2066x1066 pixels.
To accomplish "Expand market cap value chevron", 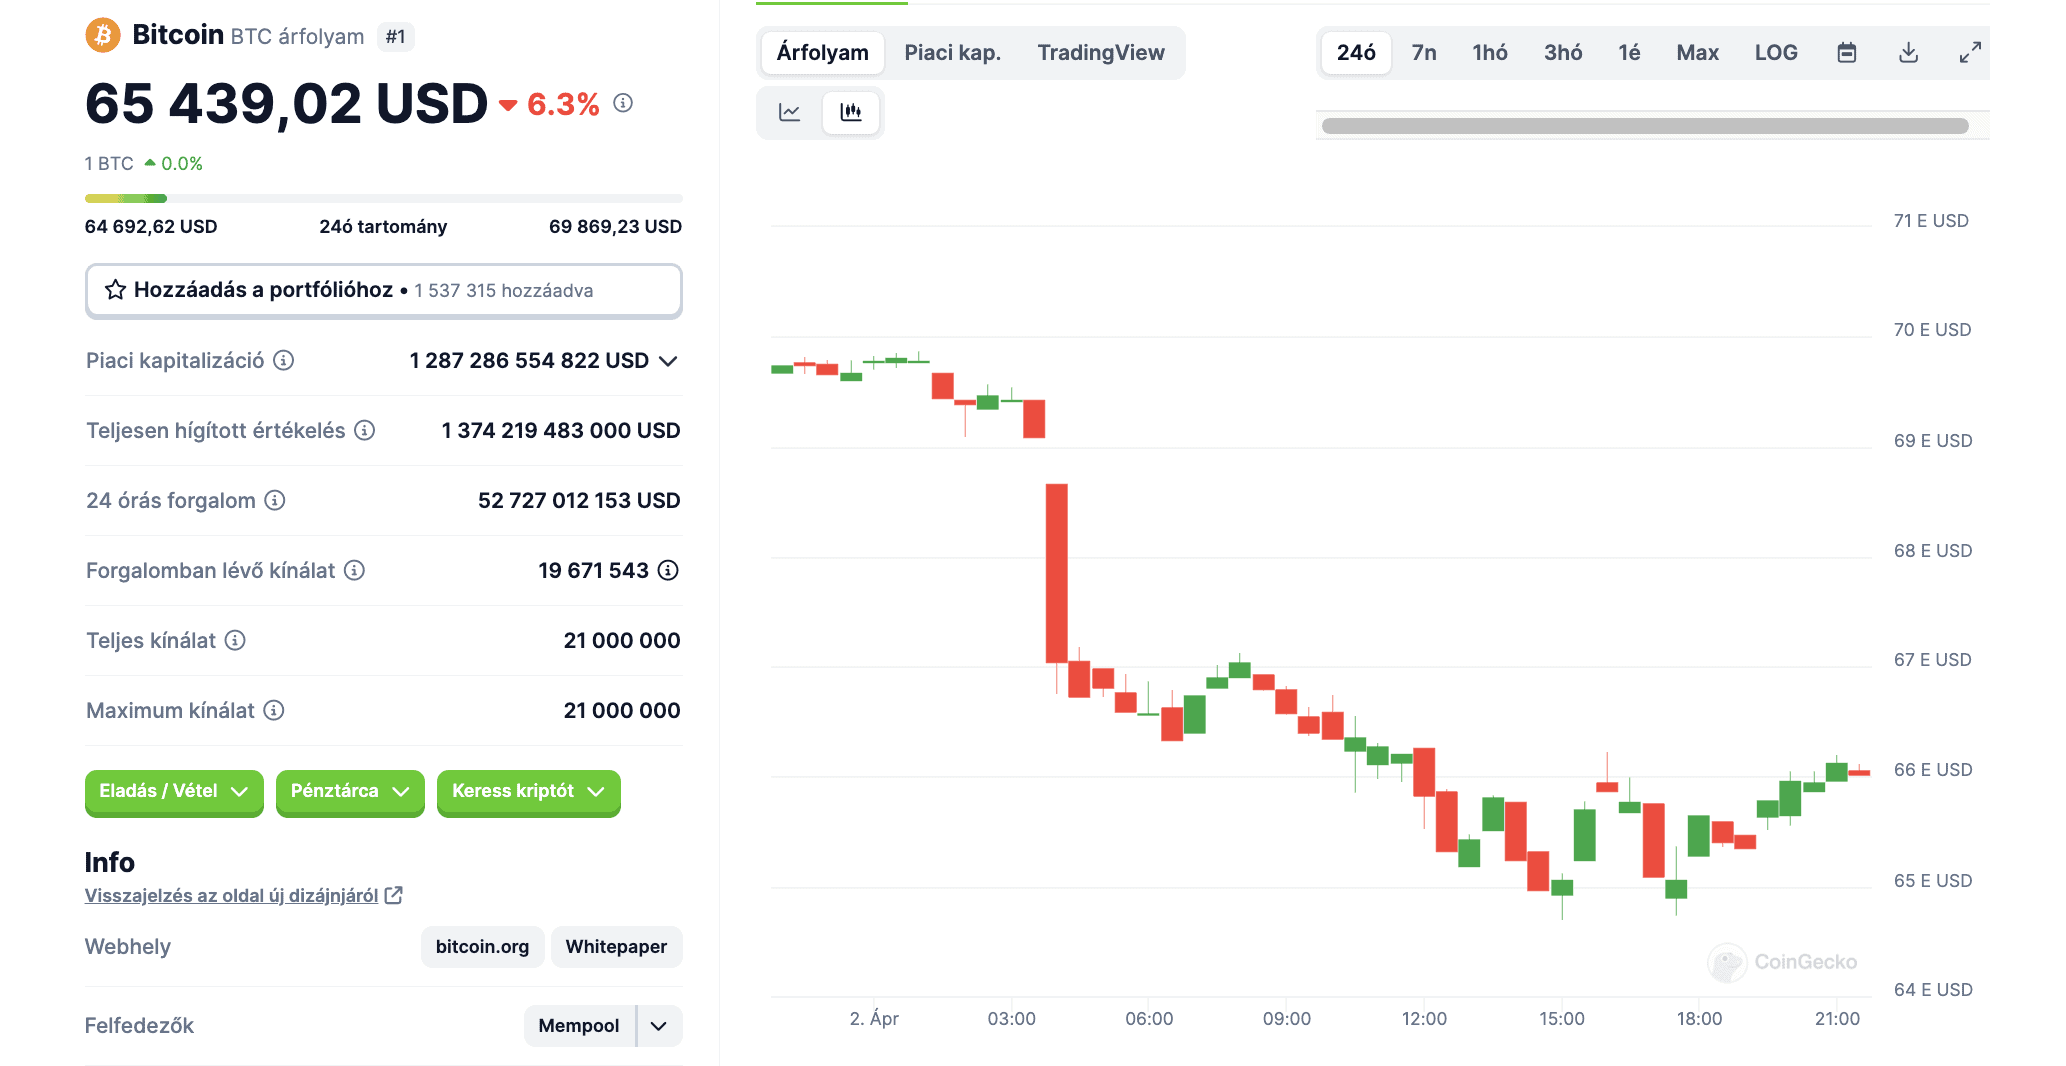I will [x=668, y=361].
